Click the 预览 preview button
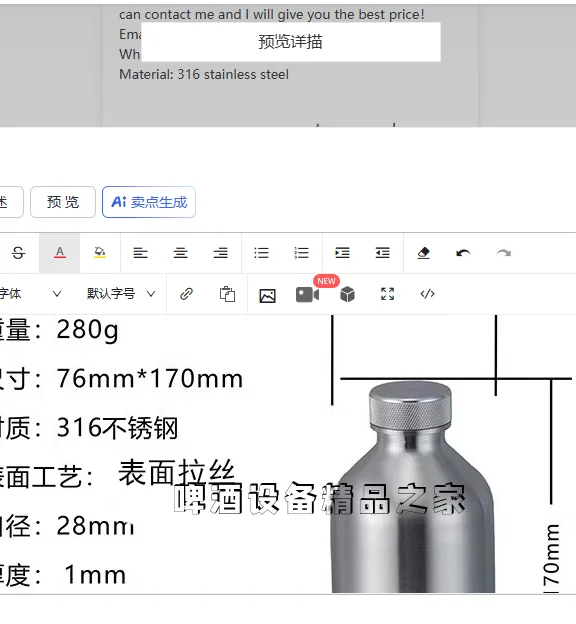The height and width of the screenshot is (624, 576). pos(63,202)
